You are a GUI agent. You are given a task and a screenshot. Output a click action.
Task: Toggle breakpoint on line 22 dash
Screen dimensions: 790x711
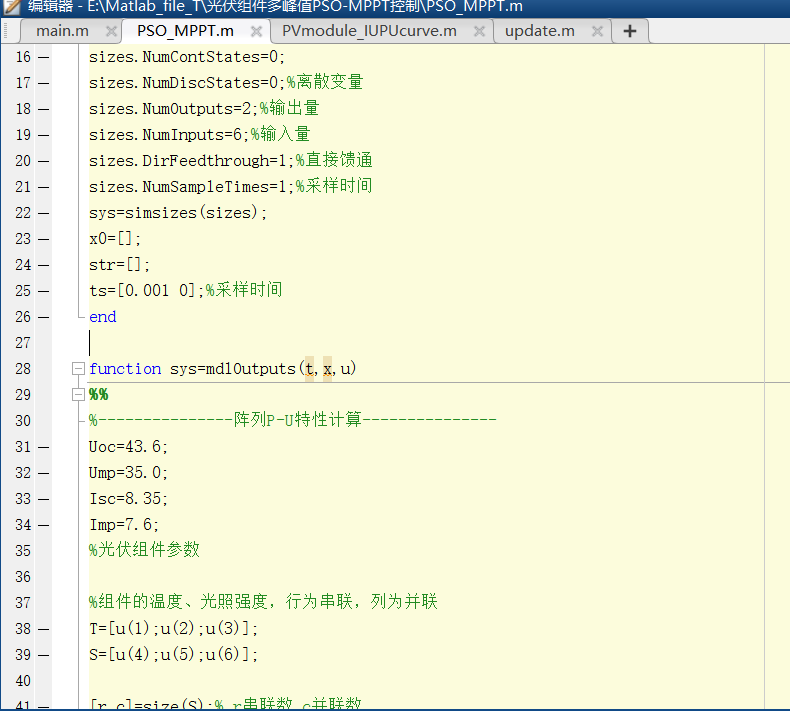[x=43, y=213]
